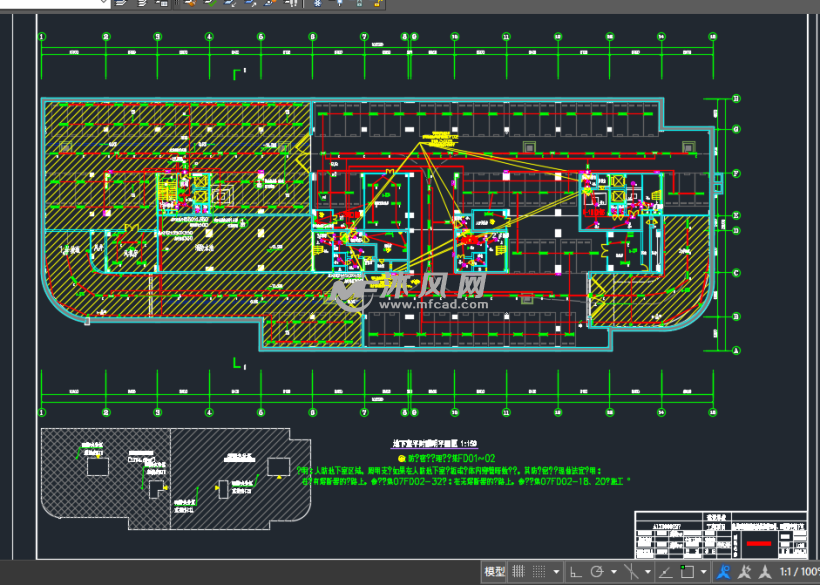Viewport: 820px width, 585px height.
Task: Click the 模型 (Model) space button
Action: (x=495, y=572)
